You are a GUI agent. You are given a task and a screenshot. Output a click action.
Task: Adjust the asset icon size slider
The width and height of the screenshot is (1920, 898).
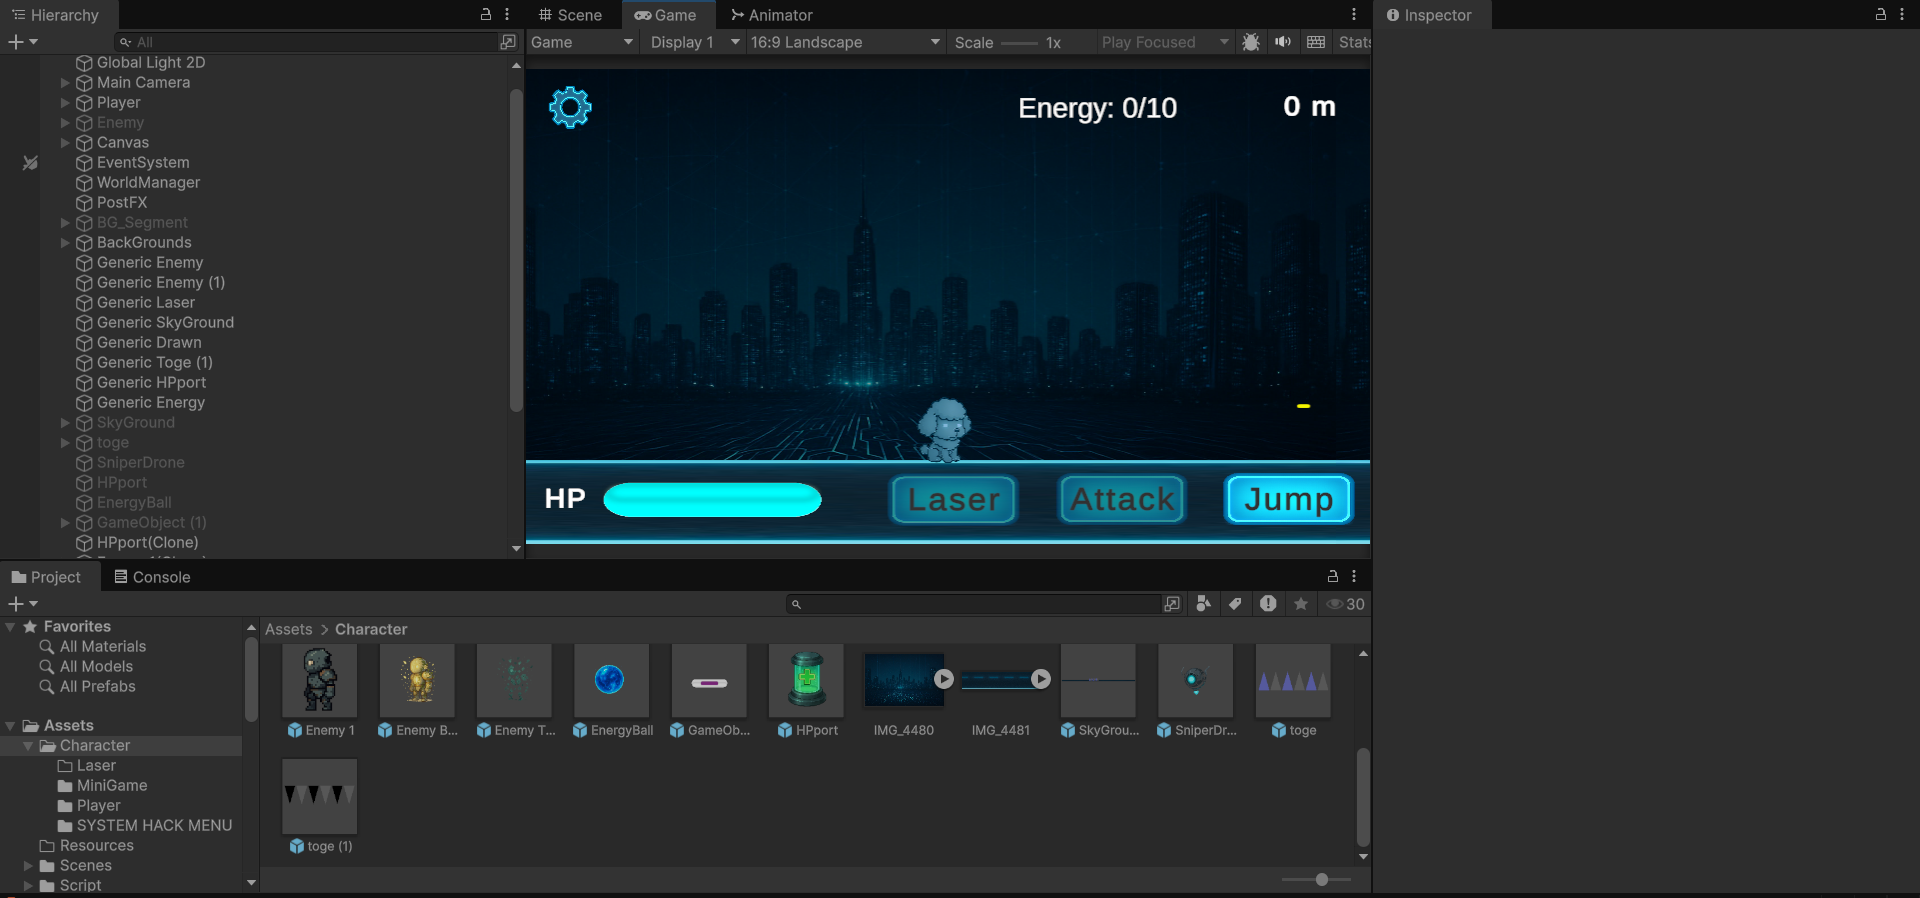point(1321,879)
